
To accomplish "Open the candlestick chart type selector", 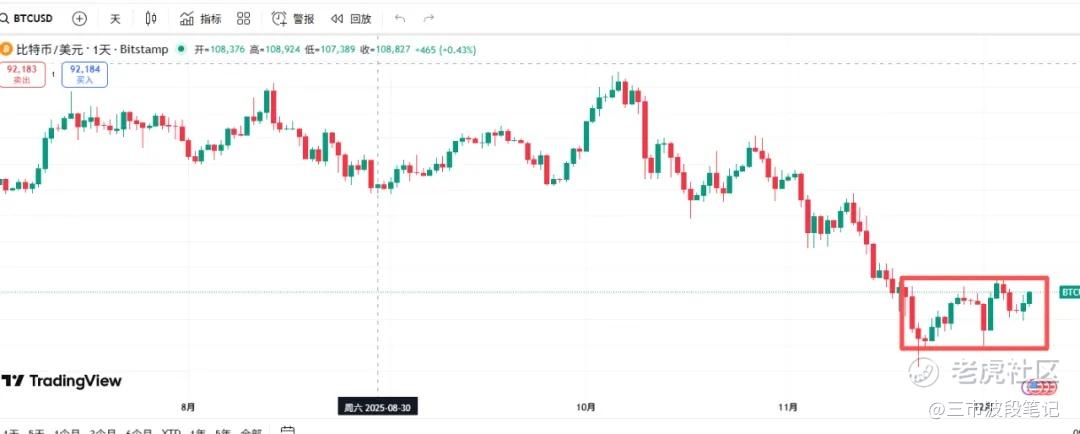I will (x=151, y=18).
